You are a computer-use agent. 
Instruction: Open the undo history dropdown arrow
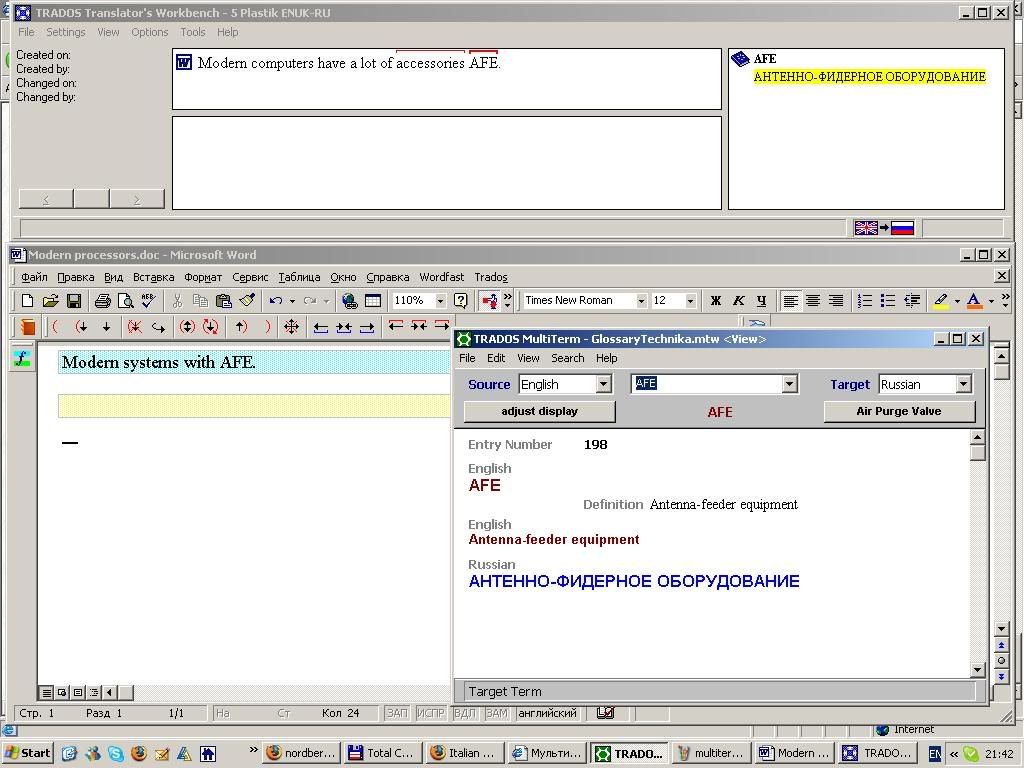292,301
